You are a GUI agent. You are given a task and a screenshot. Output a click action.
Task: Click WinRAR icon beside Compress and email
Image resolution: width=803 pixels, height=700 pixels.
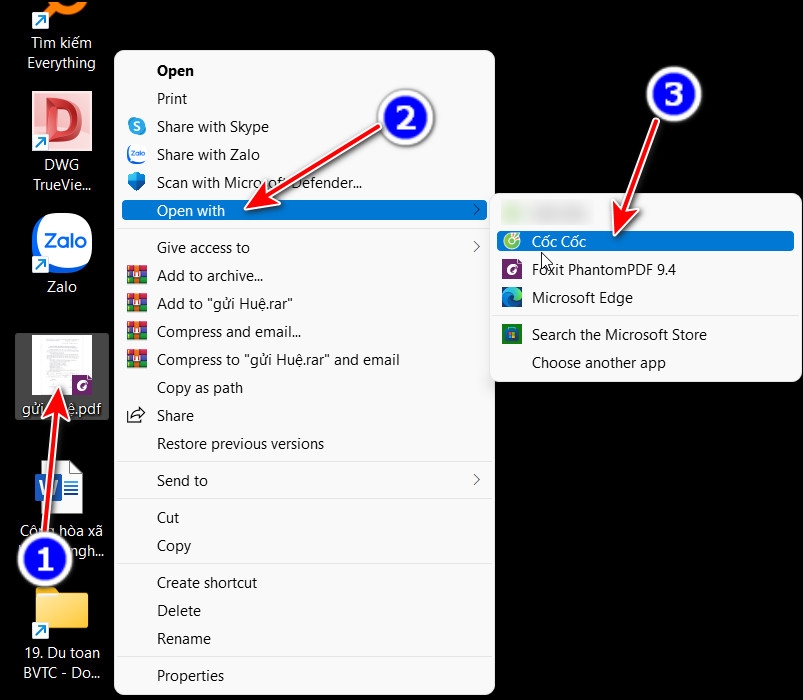click(x=137, y=331)
